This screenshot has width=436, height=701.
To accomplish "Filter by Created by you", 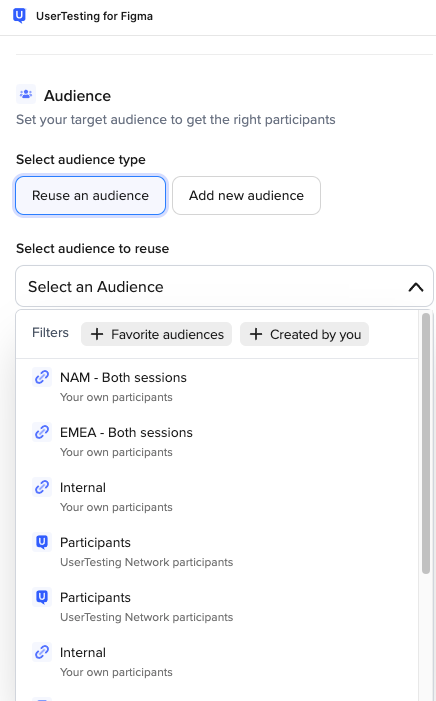I will click(x=305, y=334).
